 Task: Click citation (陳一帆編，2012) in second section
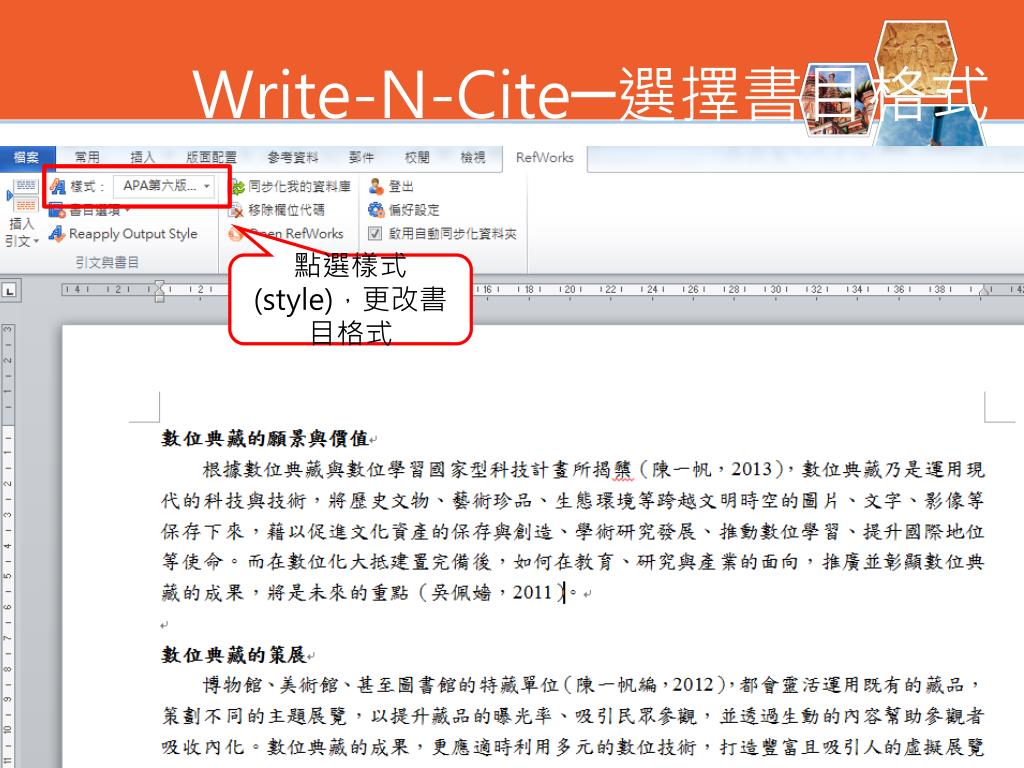[645, 684]
